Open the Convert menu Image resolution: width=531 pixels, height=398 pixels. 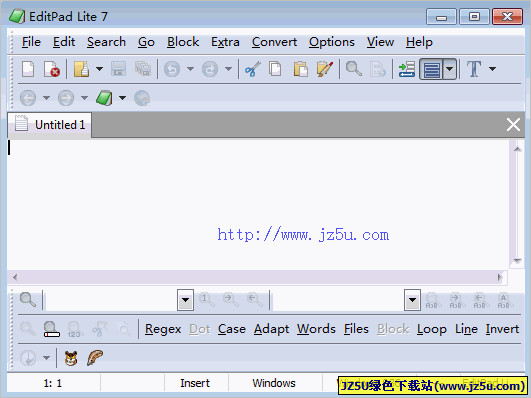click(x=274, y=42)
